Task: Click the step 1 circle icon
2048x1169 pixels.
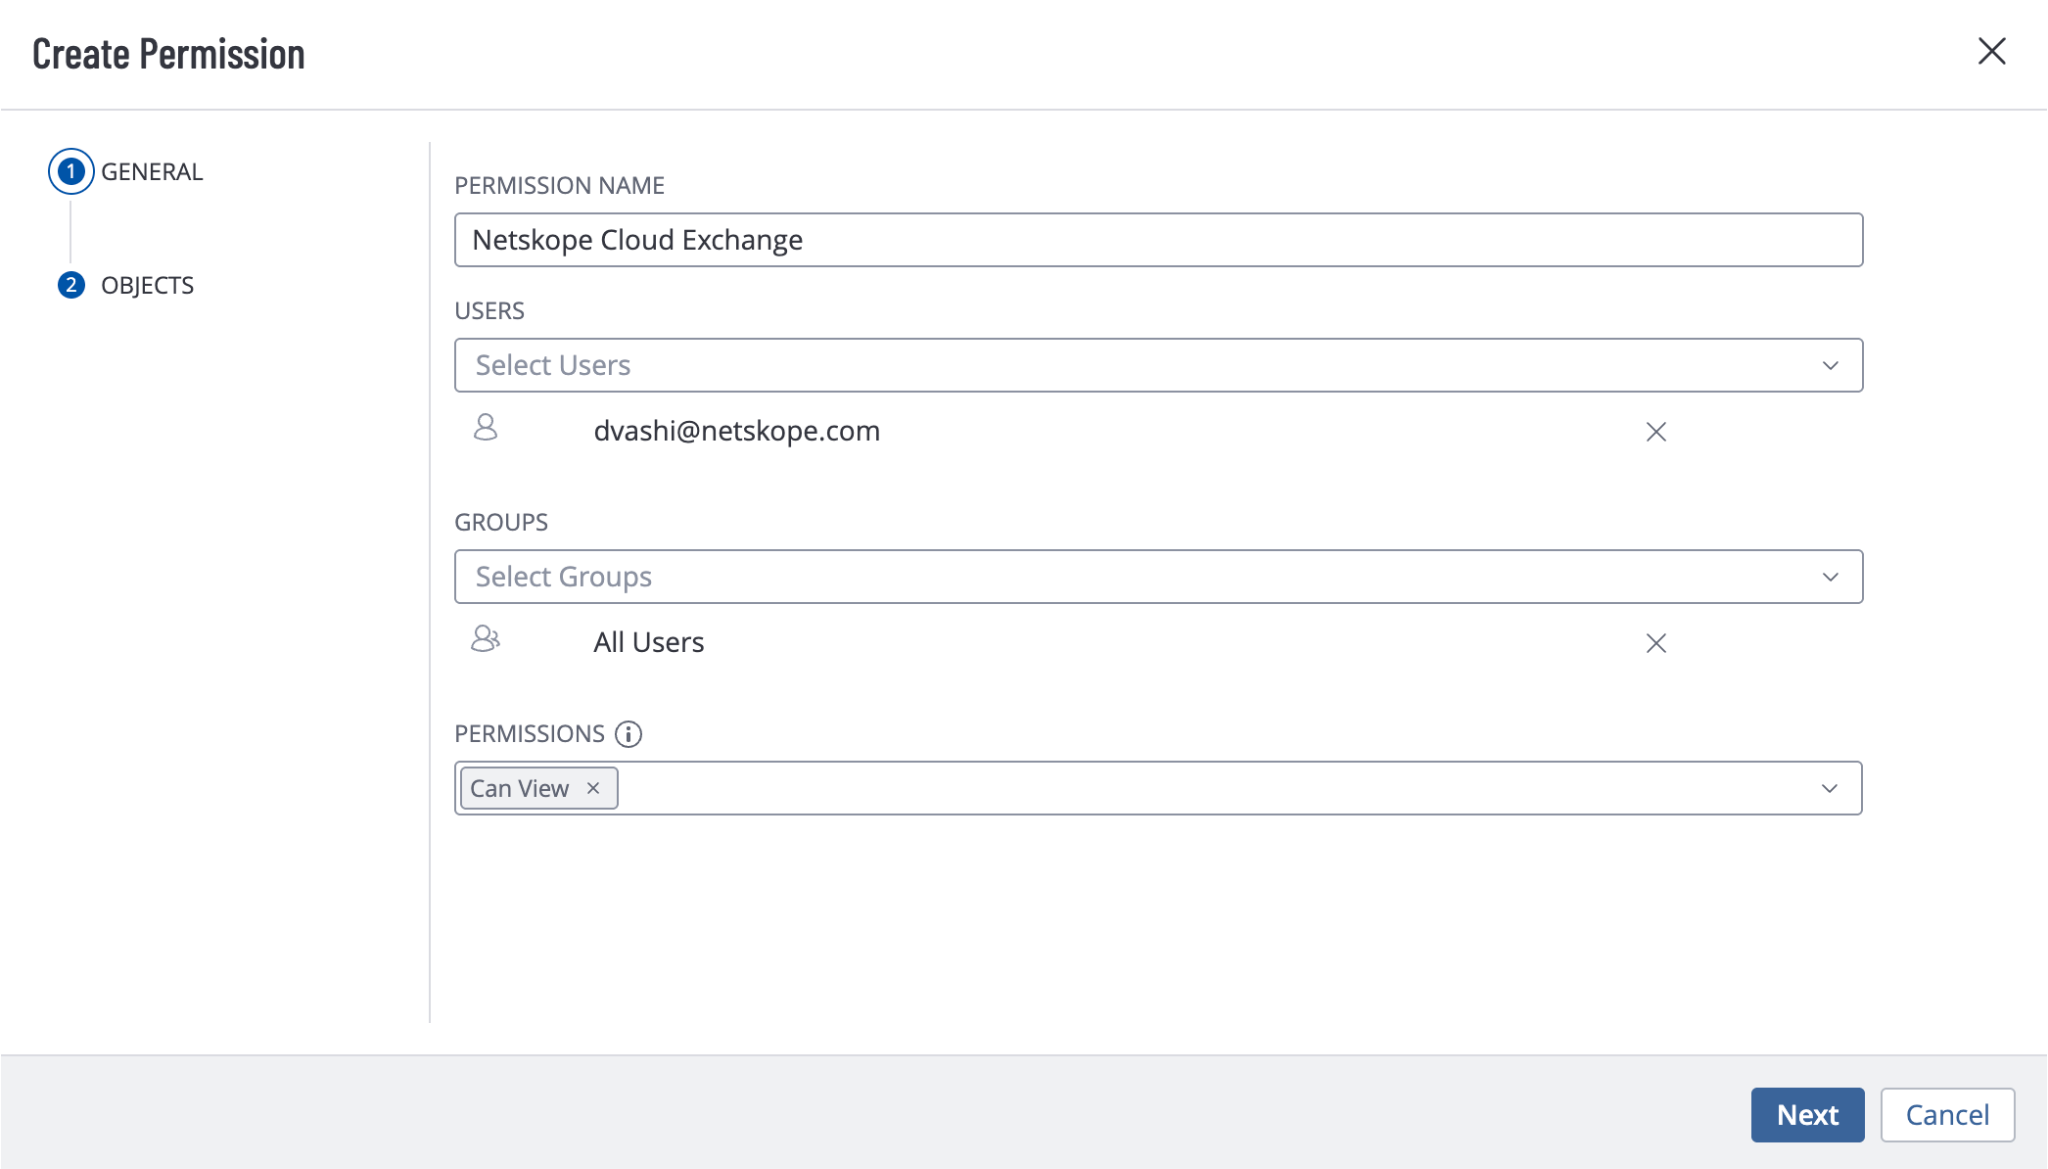Action: pos(71,172)
